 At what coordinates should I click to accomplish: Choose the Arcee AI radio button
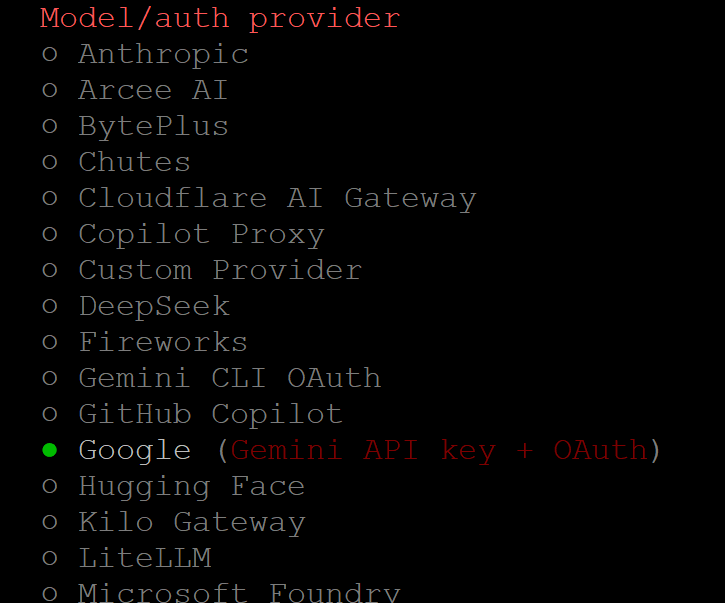click(50, 91)
